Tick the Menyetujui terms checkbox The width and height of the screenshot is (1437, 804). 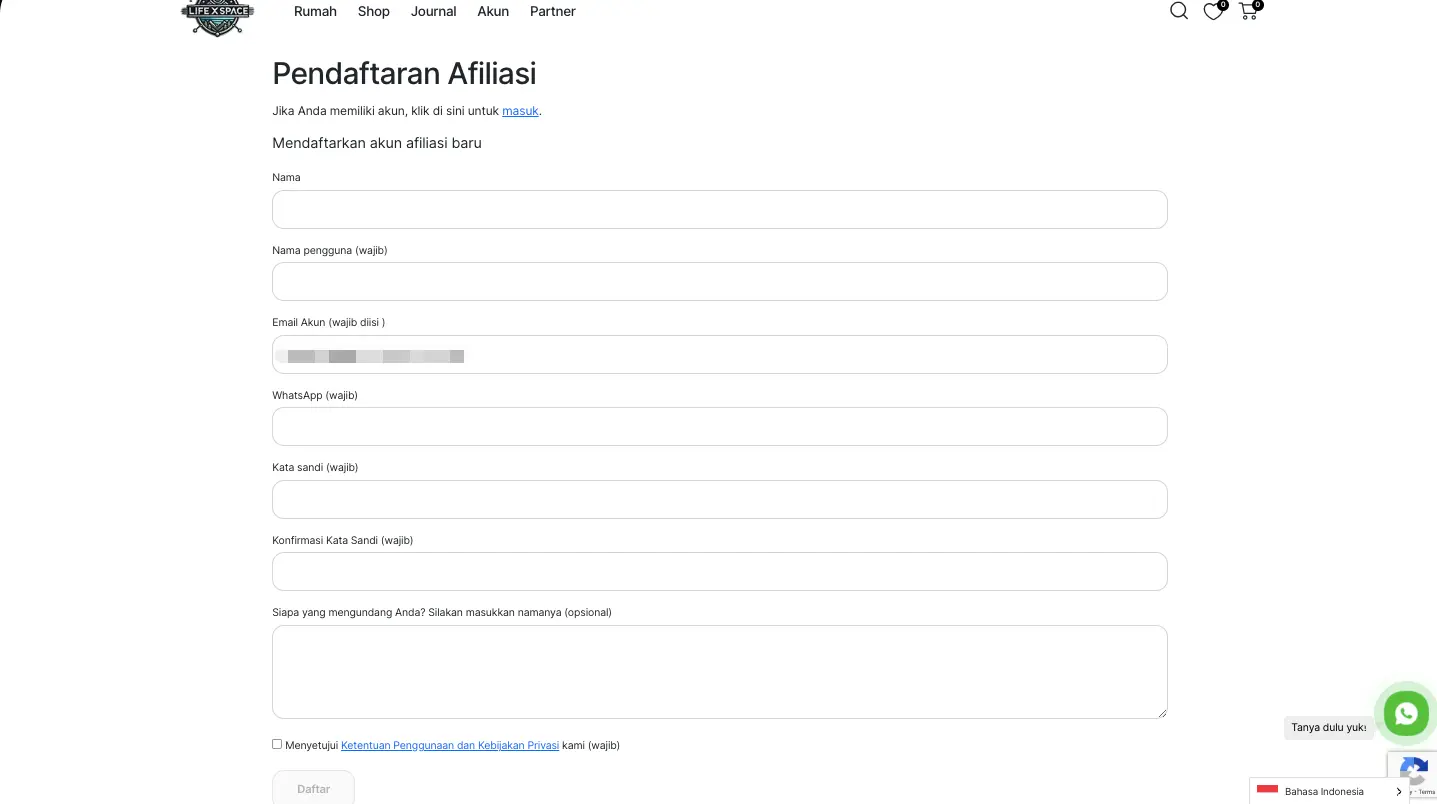point(277,744)
